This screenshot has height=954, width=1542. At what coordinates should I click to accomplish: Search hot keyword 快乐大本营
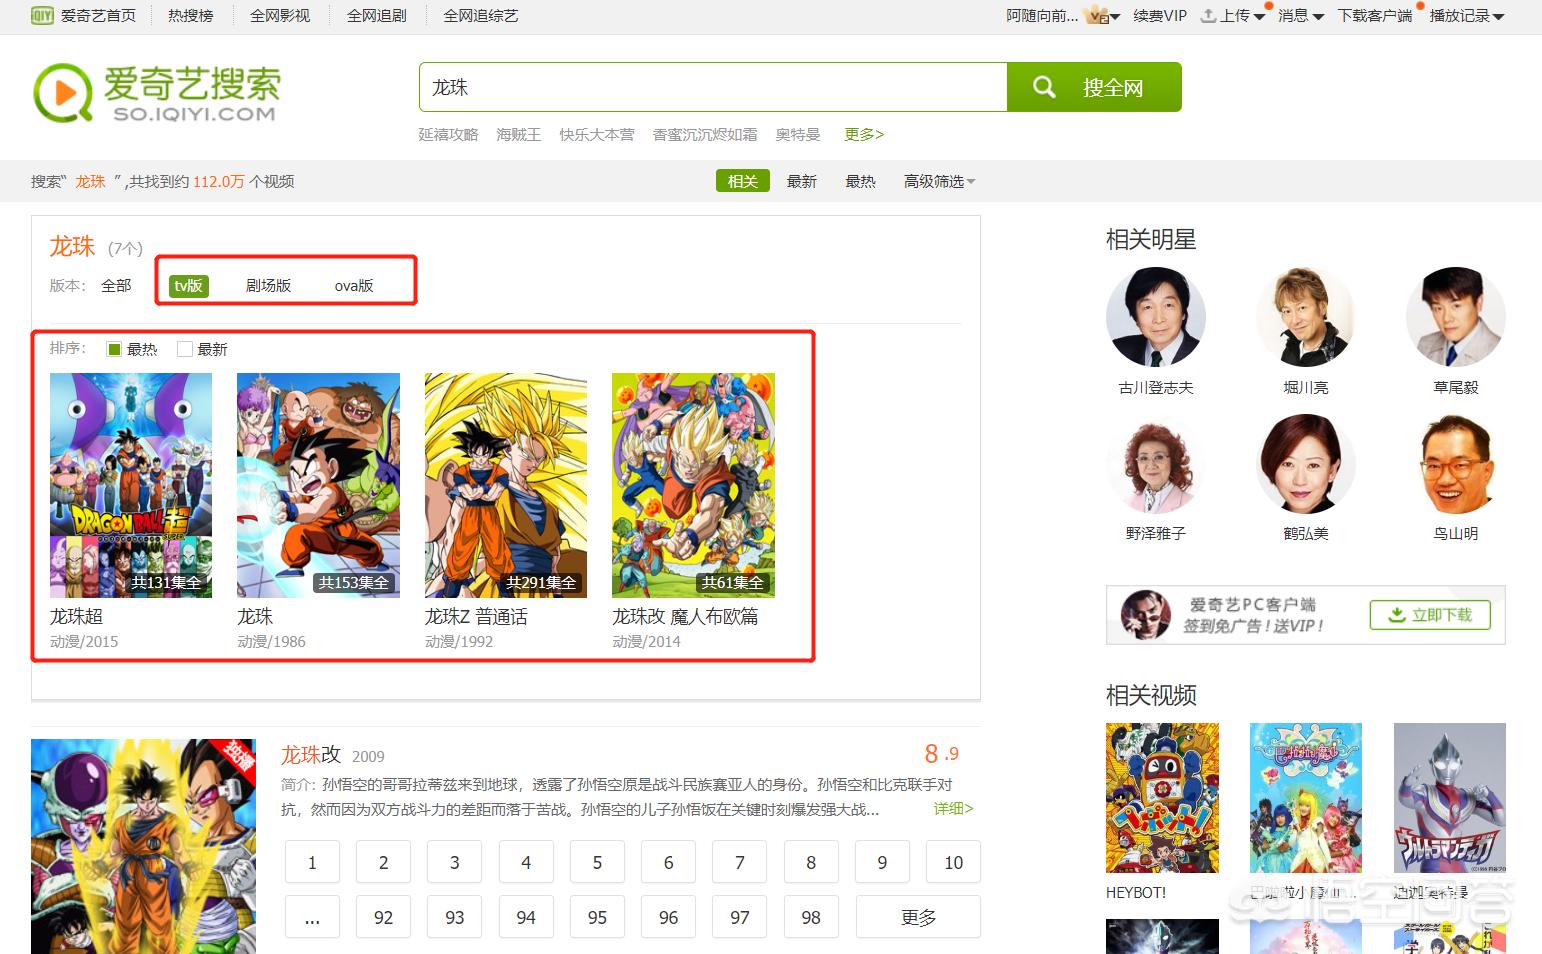pos(596,134)
